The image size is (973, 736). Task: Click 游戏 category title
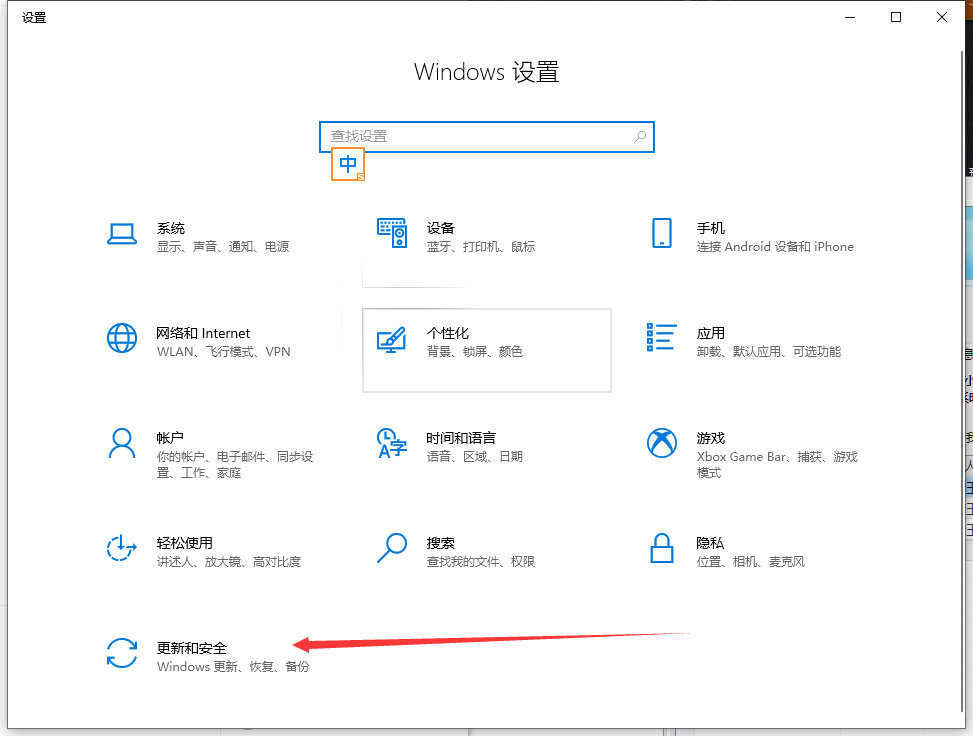click(x=711, y=438)
